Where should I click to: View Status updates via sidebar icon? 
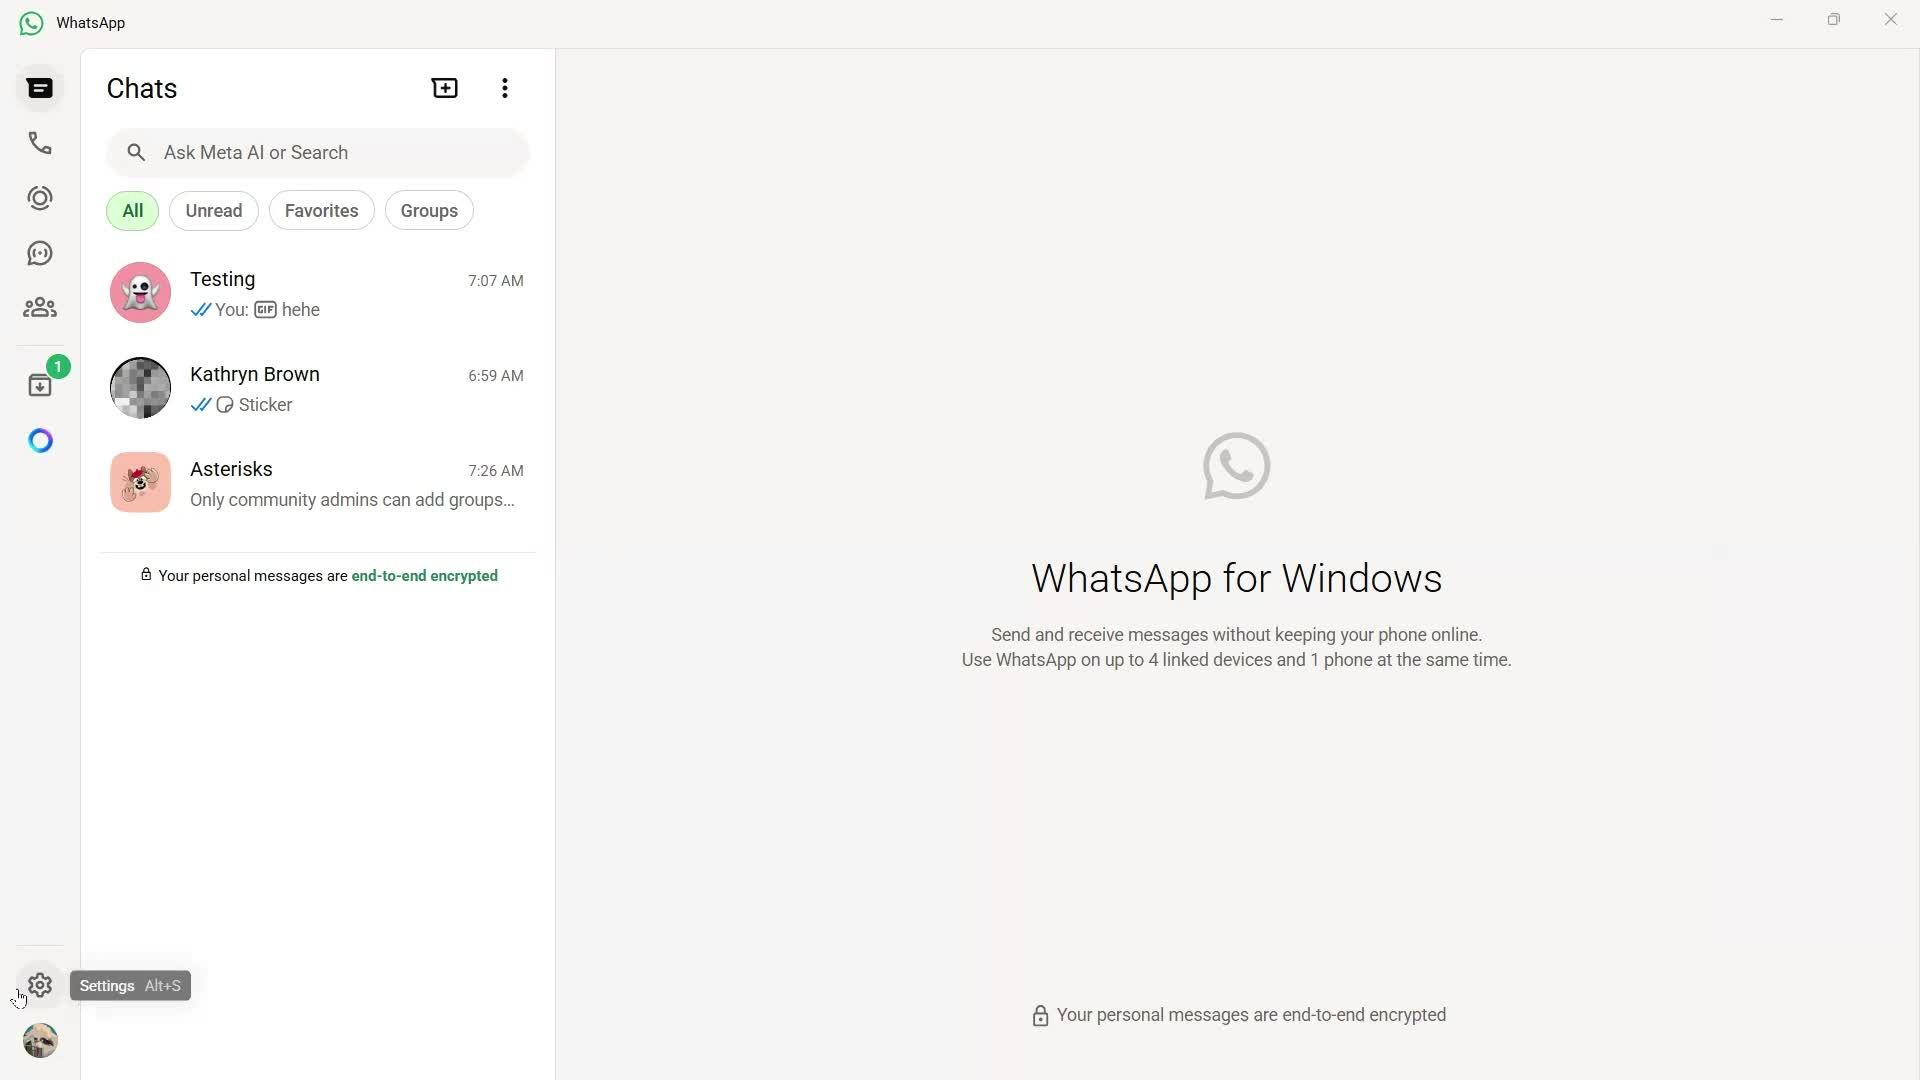tap(39, 197)
